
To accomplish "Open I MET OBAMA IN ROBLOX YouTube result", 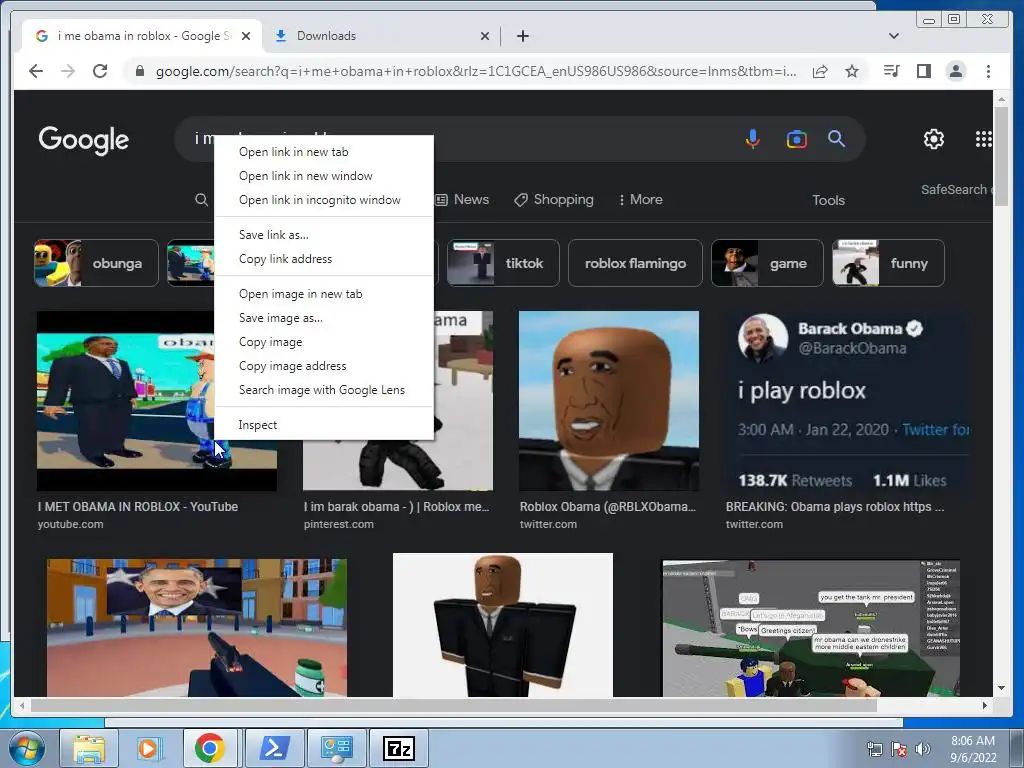I will pos(138,507).
